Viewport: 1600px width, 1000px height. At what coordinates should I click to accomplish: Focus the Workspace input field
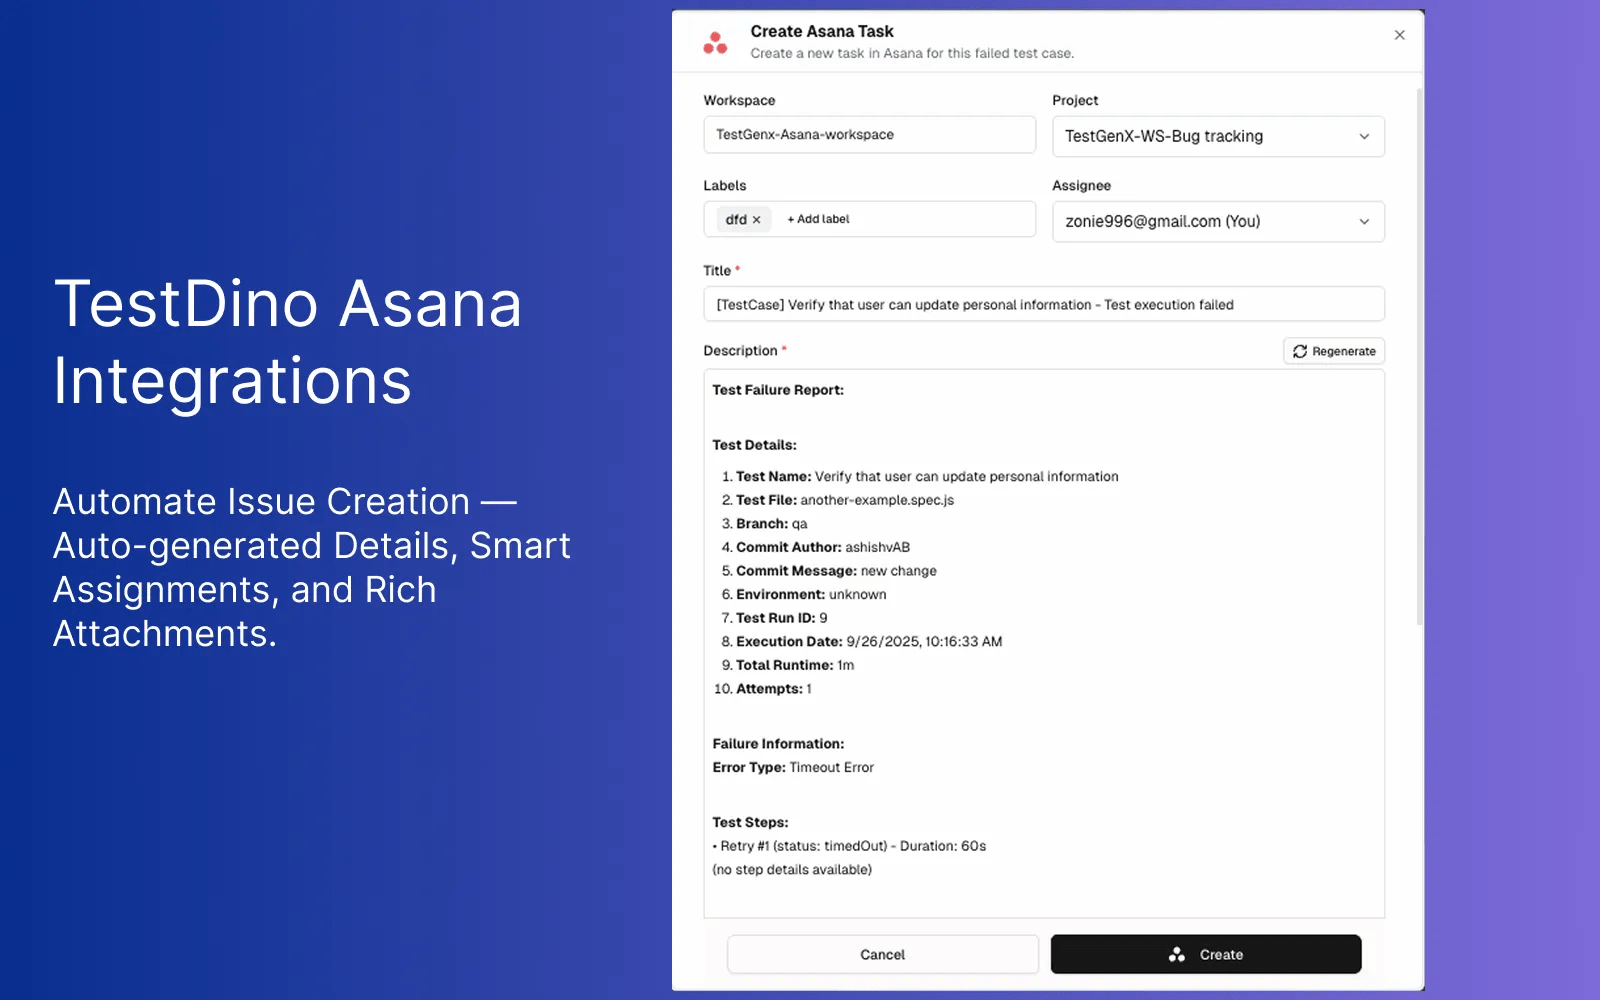(x=869, y=135)
